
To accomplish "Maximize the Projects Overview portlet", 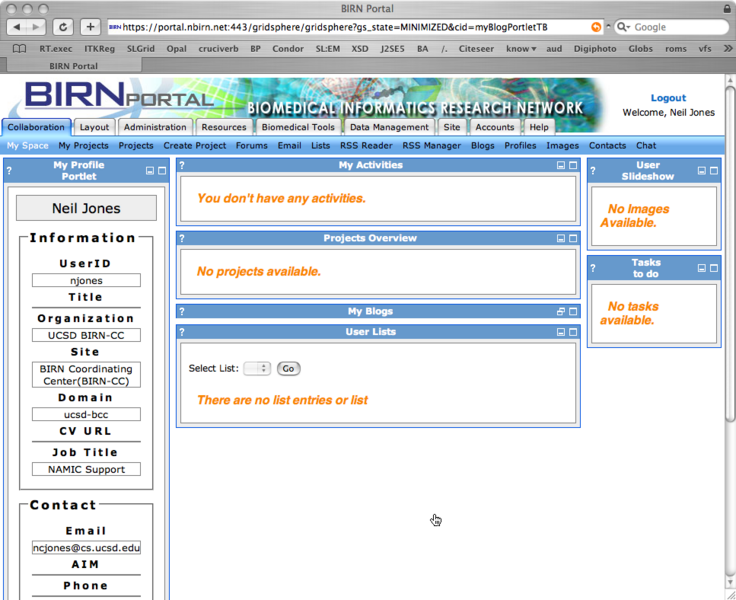I will coord(574,239).
